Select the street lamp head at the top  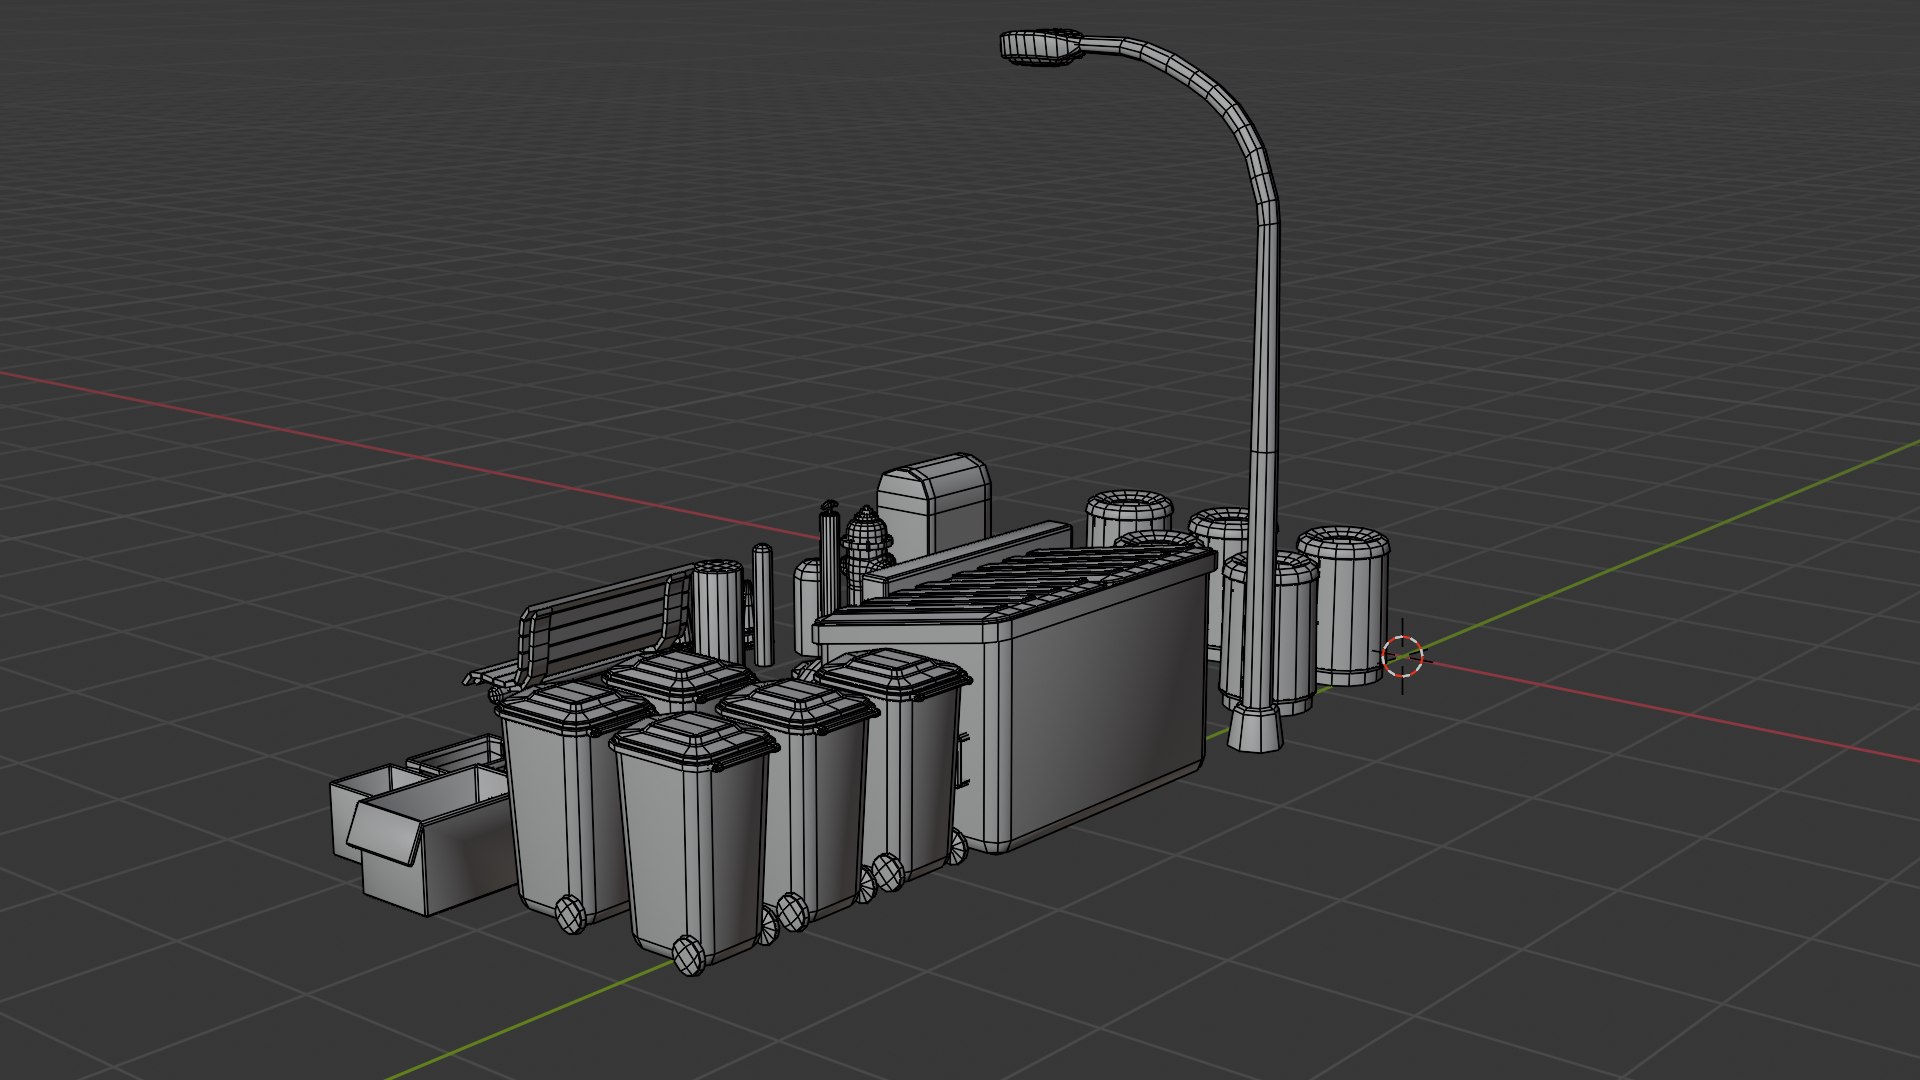1042,47
